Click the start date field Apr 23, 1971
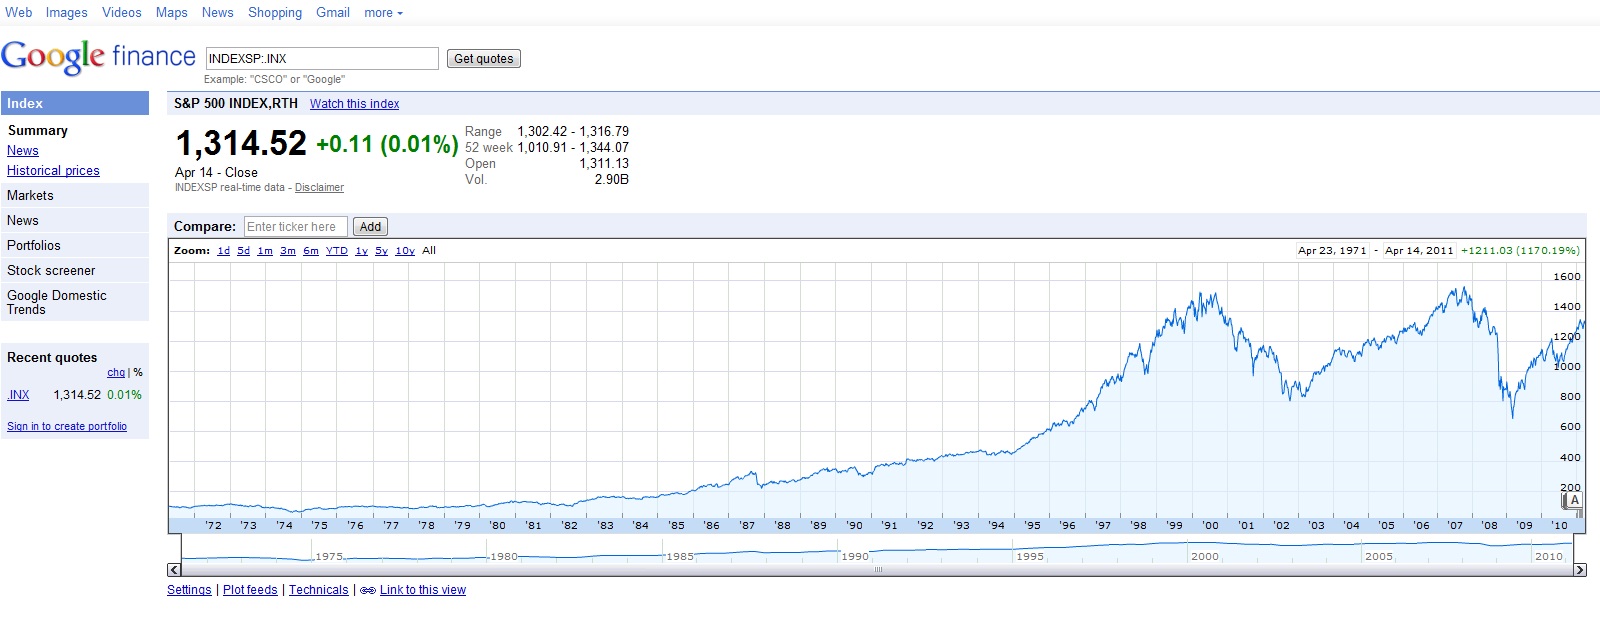1600x639 pixels. tap(1332, 251)
